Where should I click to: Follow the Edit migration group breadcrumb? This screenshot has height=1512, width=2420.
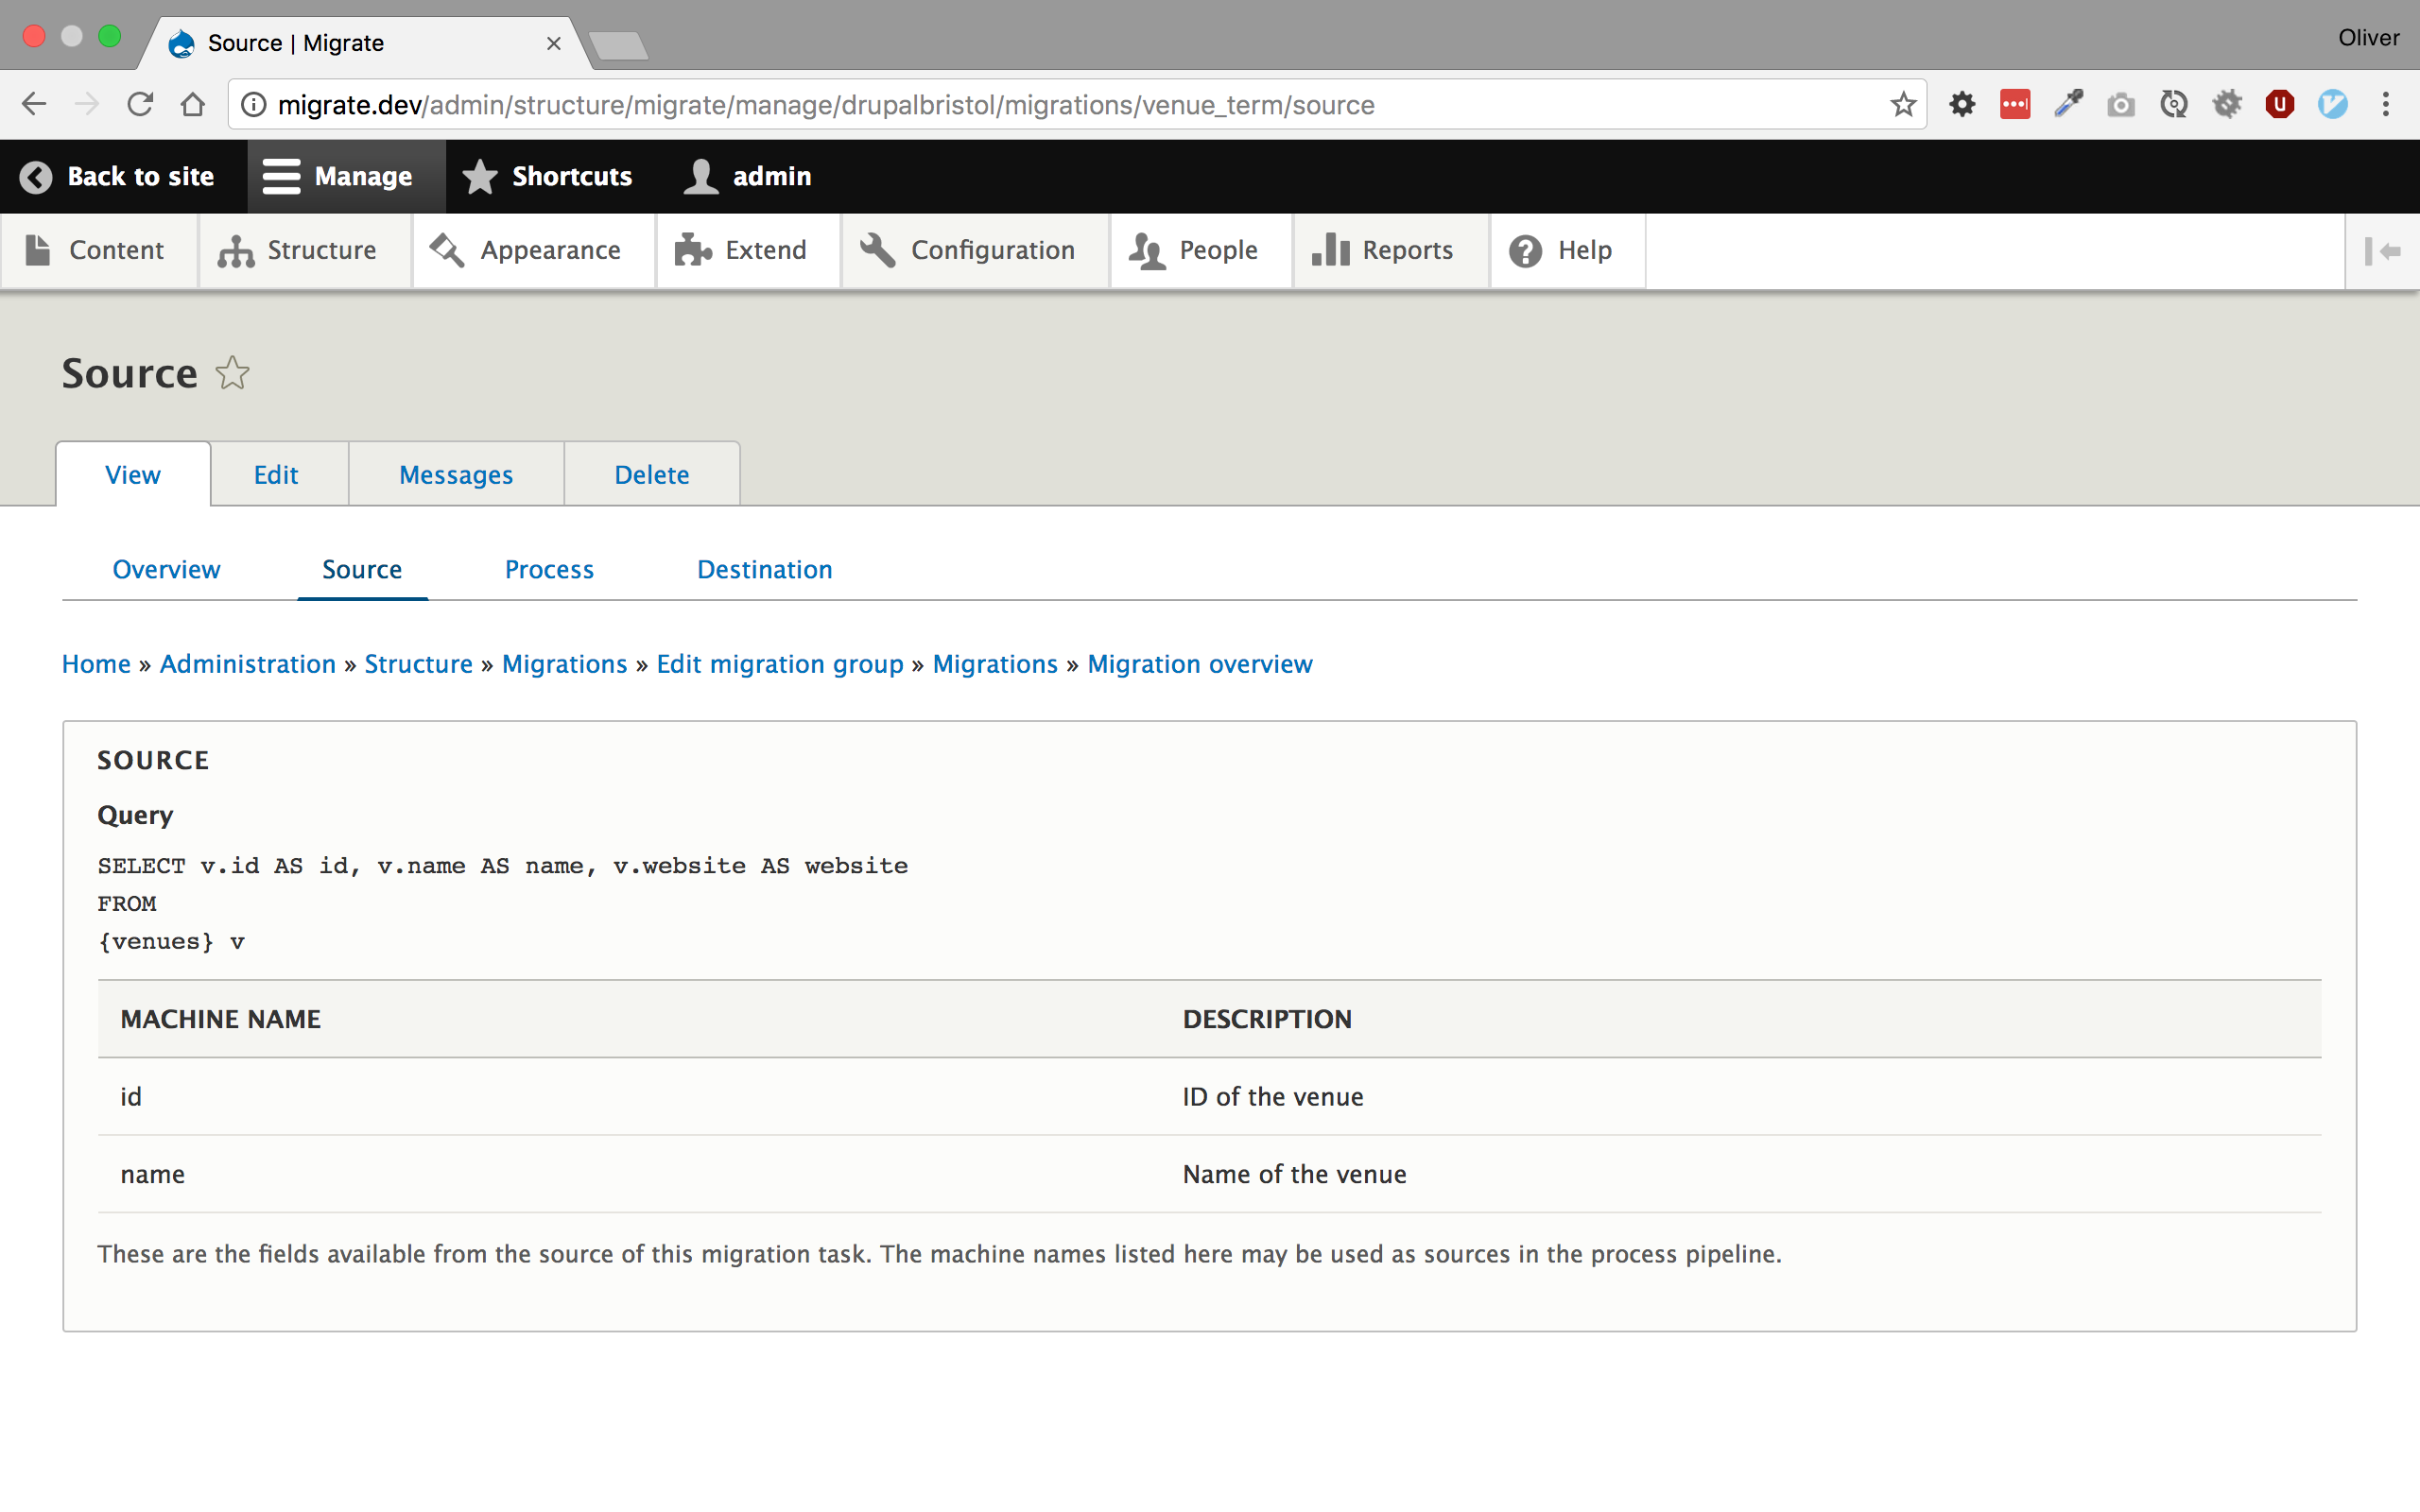tap(779, 664)
